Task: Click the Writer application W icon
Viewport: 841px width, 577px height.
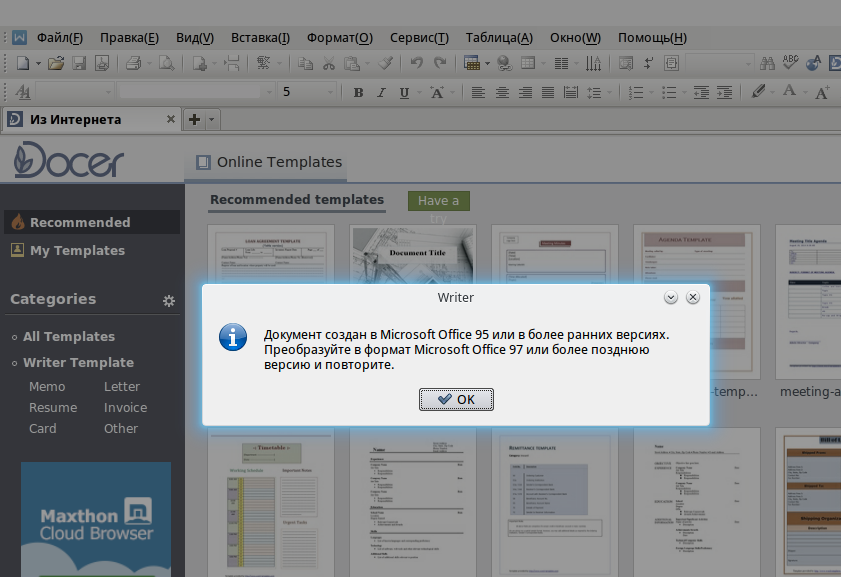Action: 19,38
